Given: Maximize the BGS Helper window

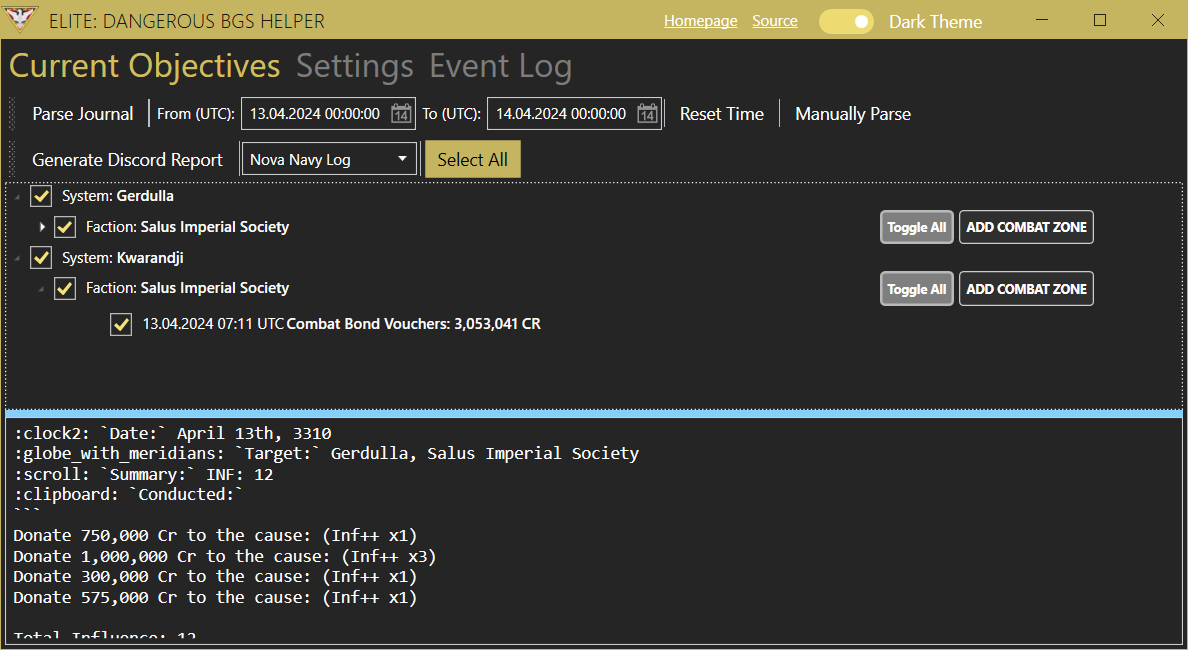Looking at the screenshot, I should coord(1100,20).
